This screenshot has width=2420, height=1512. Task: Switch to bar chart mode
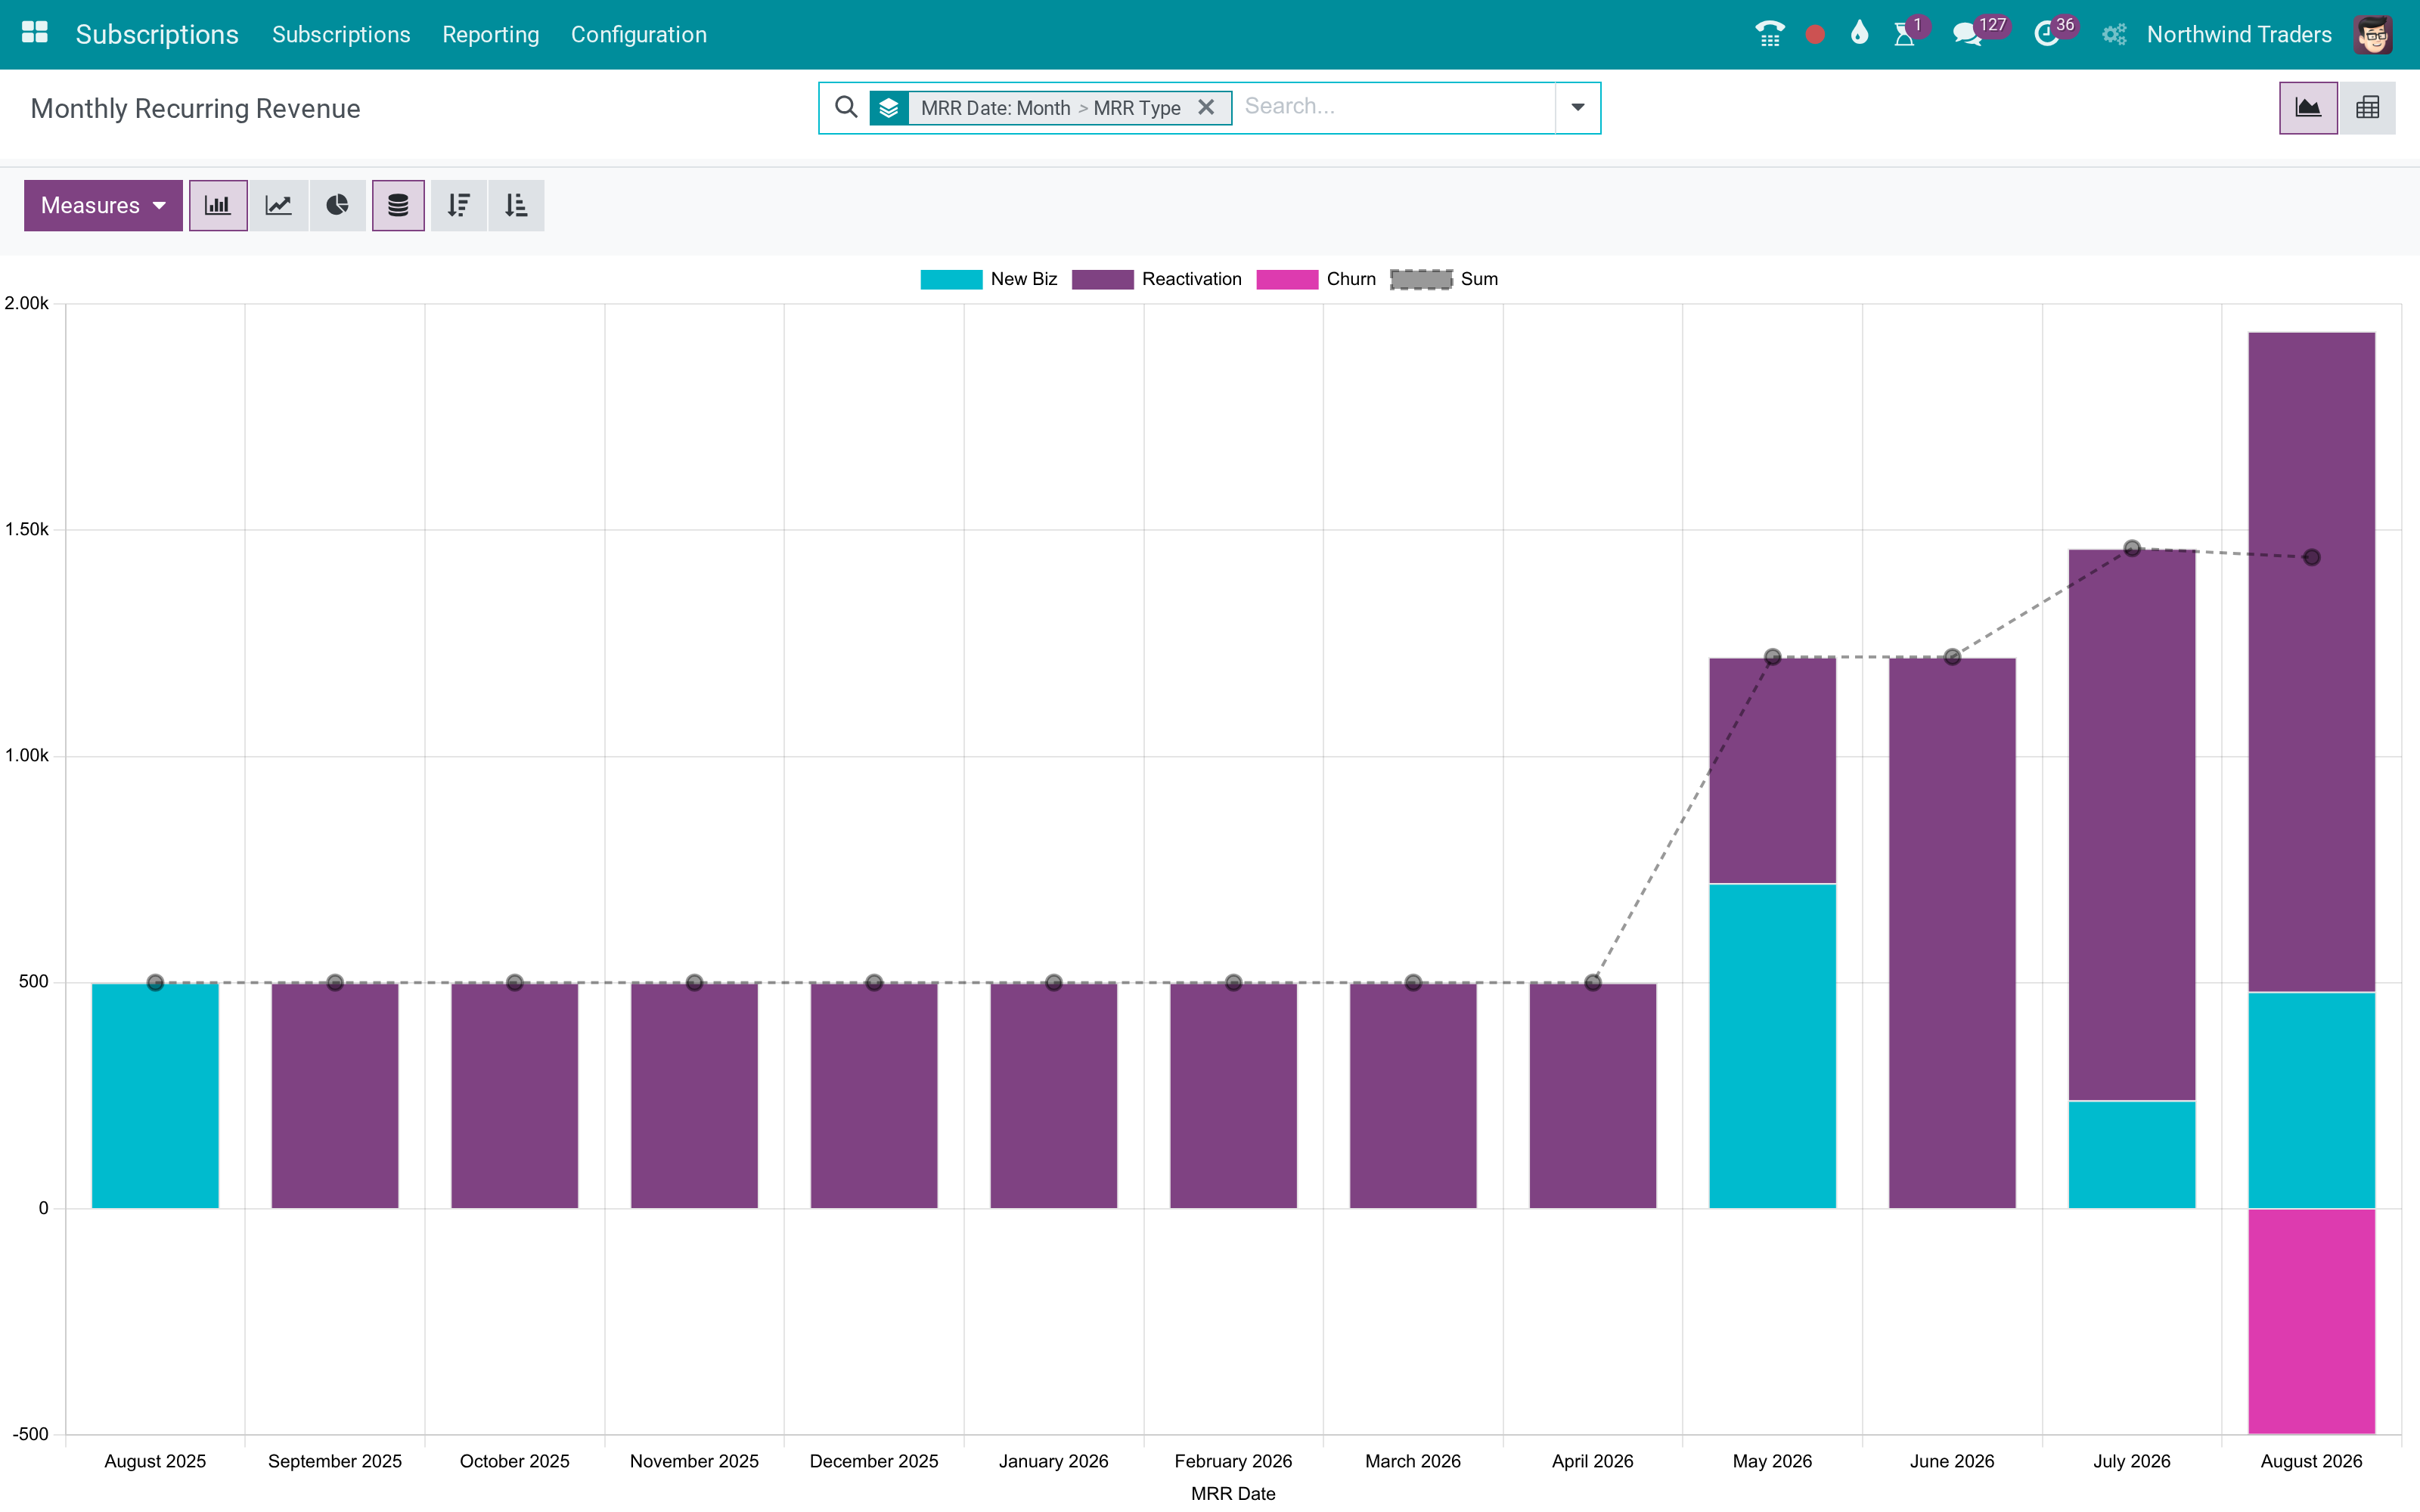pos(218,206)
